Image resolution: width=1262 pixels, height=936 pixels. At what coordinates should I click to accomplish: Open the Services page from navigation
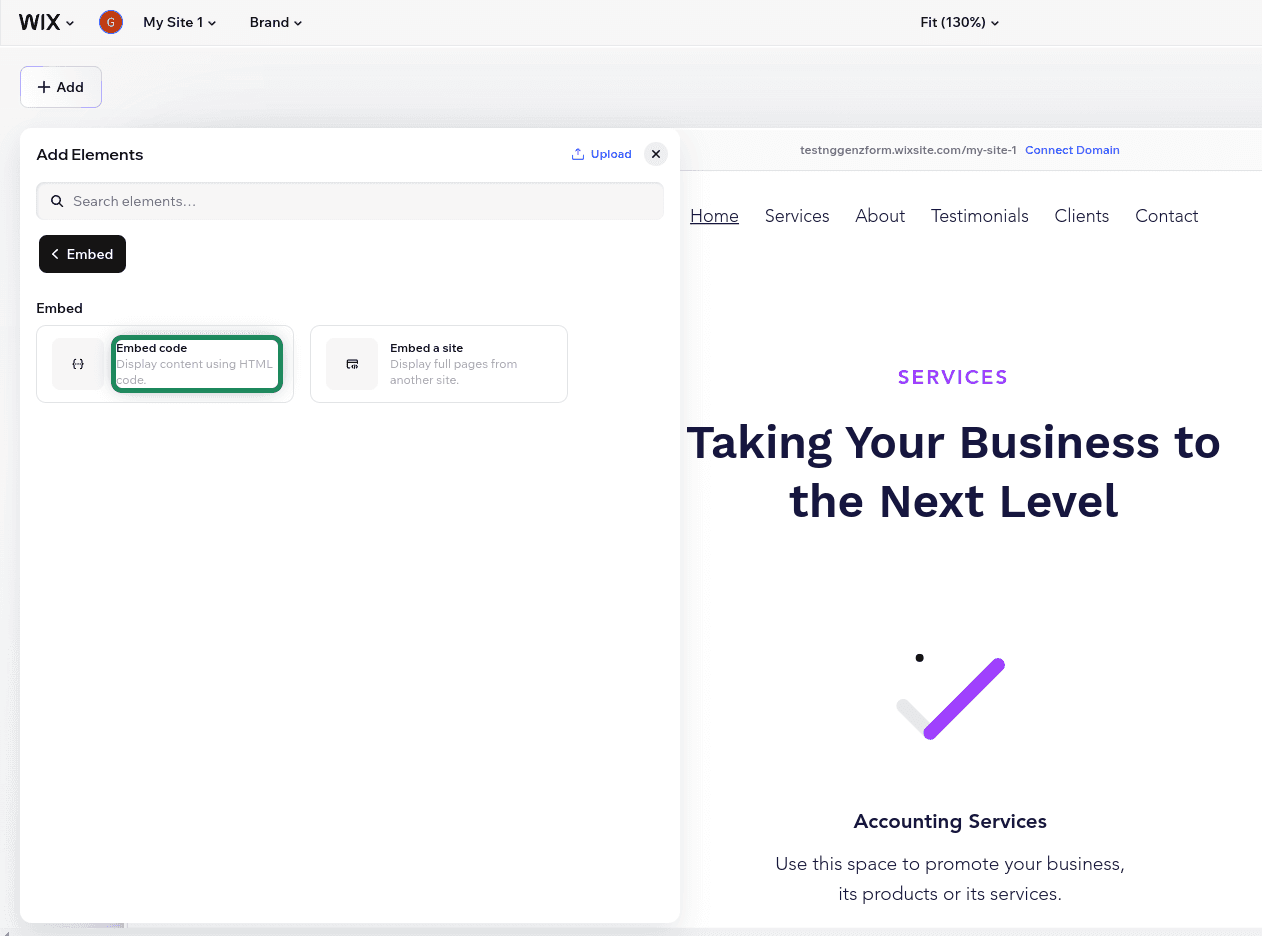click(797, 216)
